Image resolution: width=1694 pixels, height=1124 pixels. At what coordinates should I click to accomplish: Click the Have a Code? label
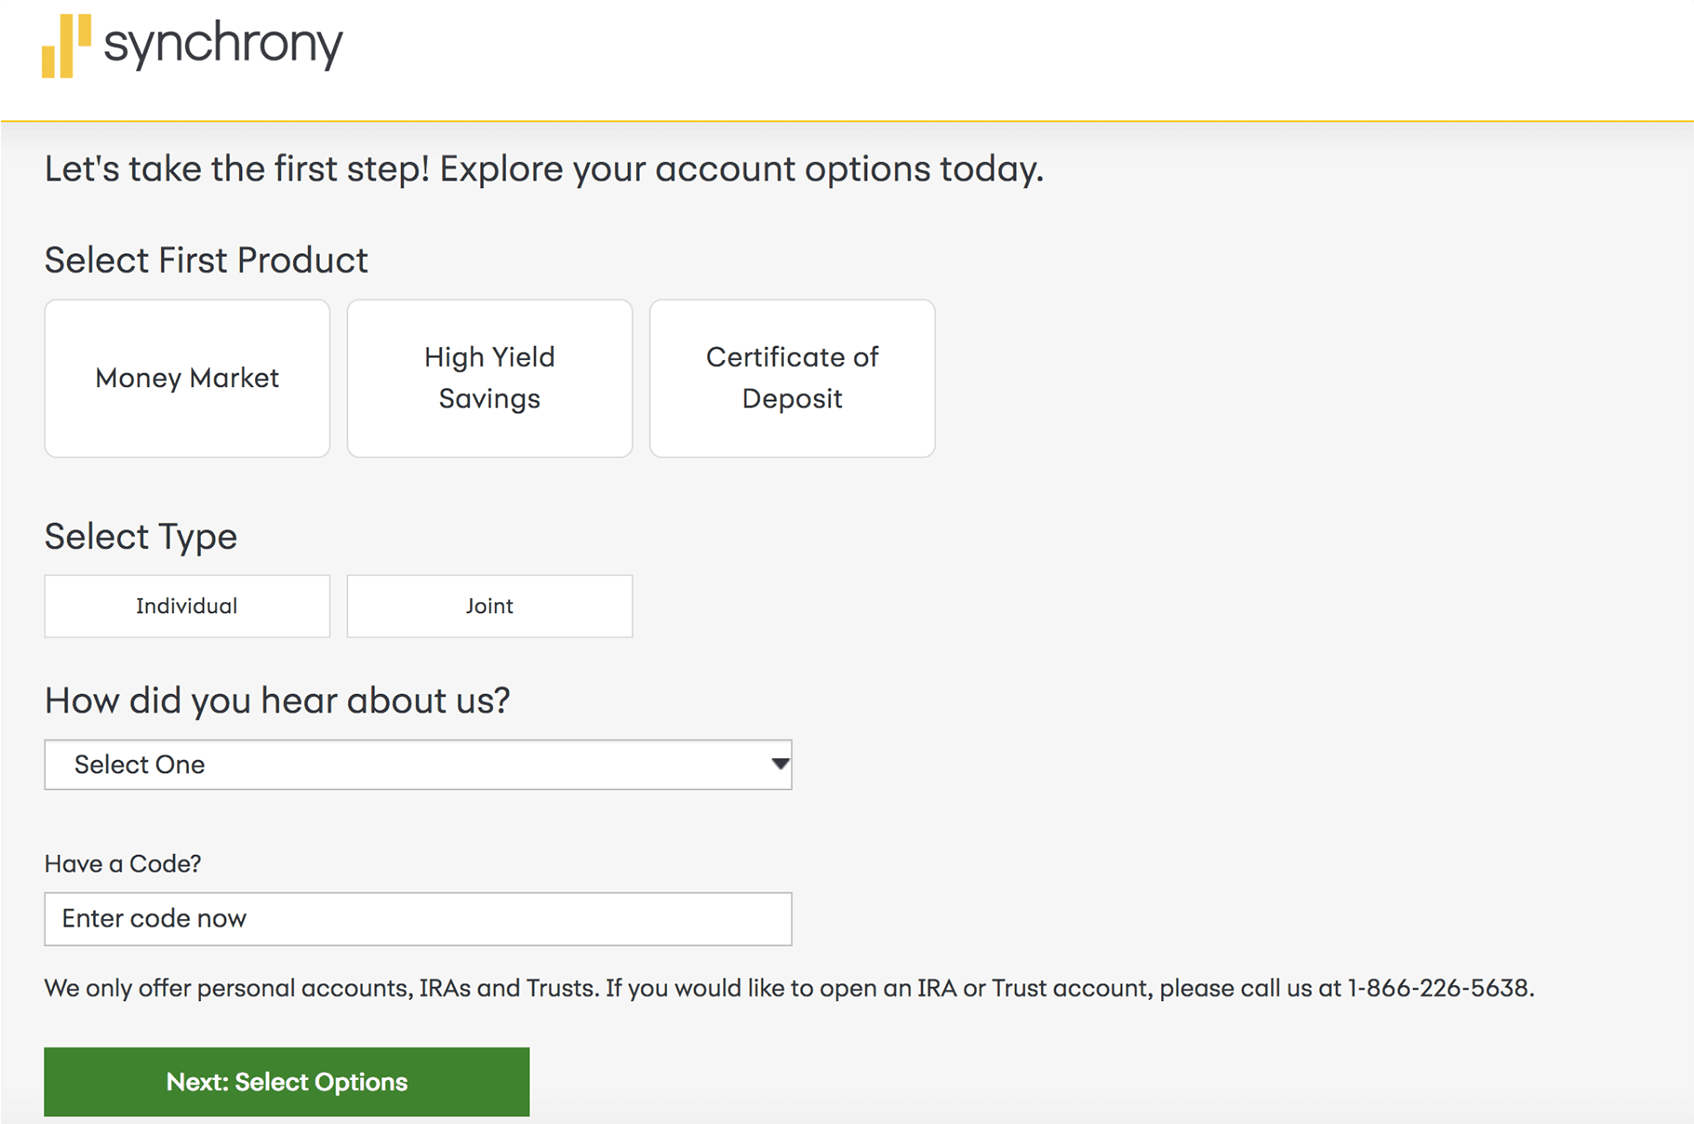[x=122, y=864]
